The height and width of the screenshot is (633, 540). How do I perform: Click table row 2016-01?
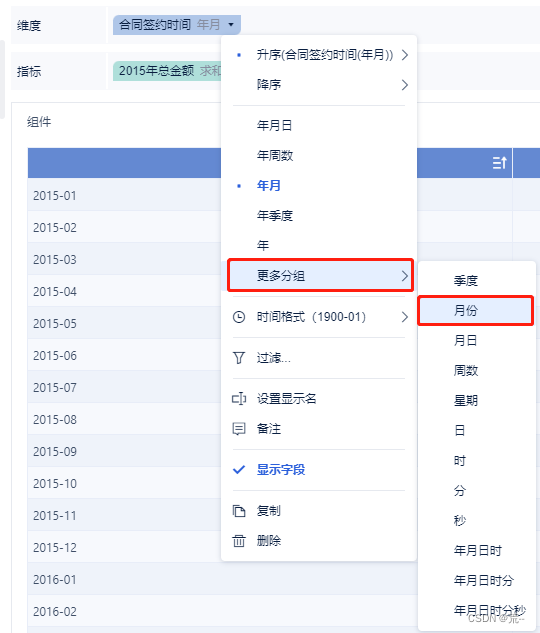(222, 579)
